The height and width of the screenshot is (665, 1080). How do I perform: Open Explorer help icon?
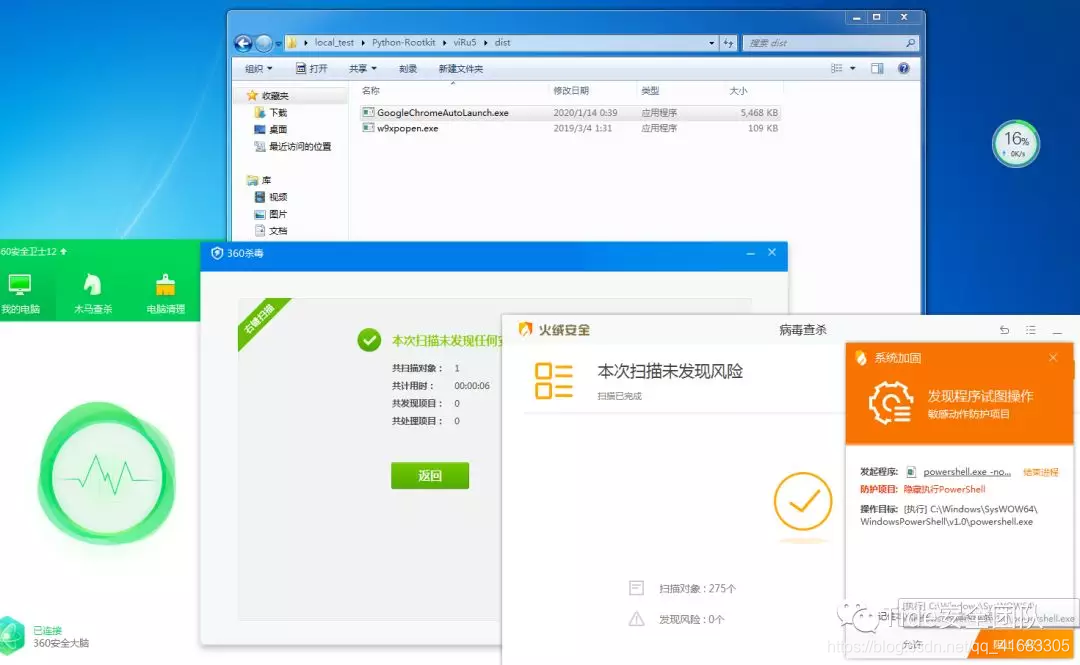904,68
